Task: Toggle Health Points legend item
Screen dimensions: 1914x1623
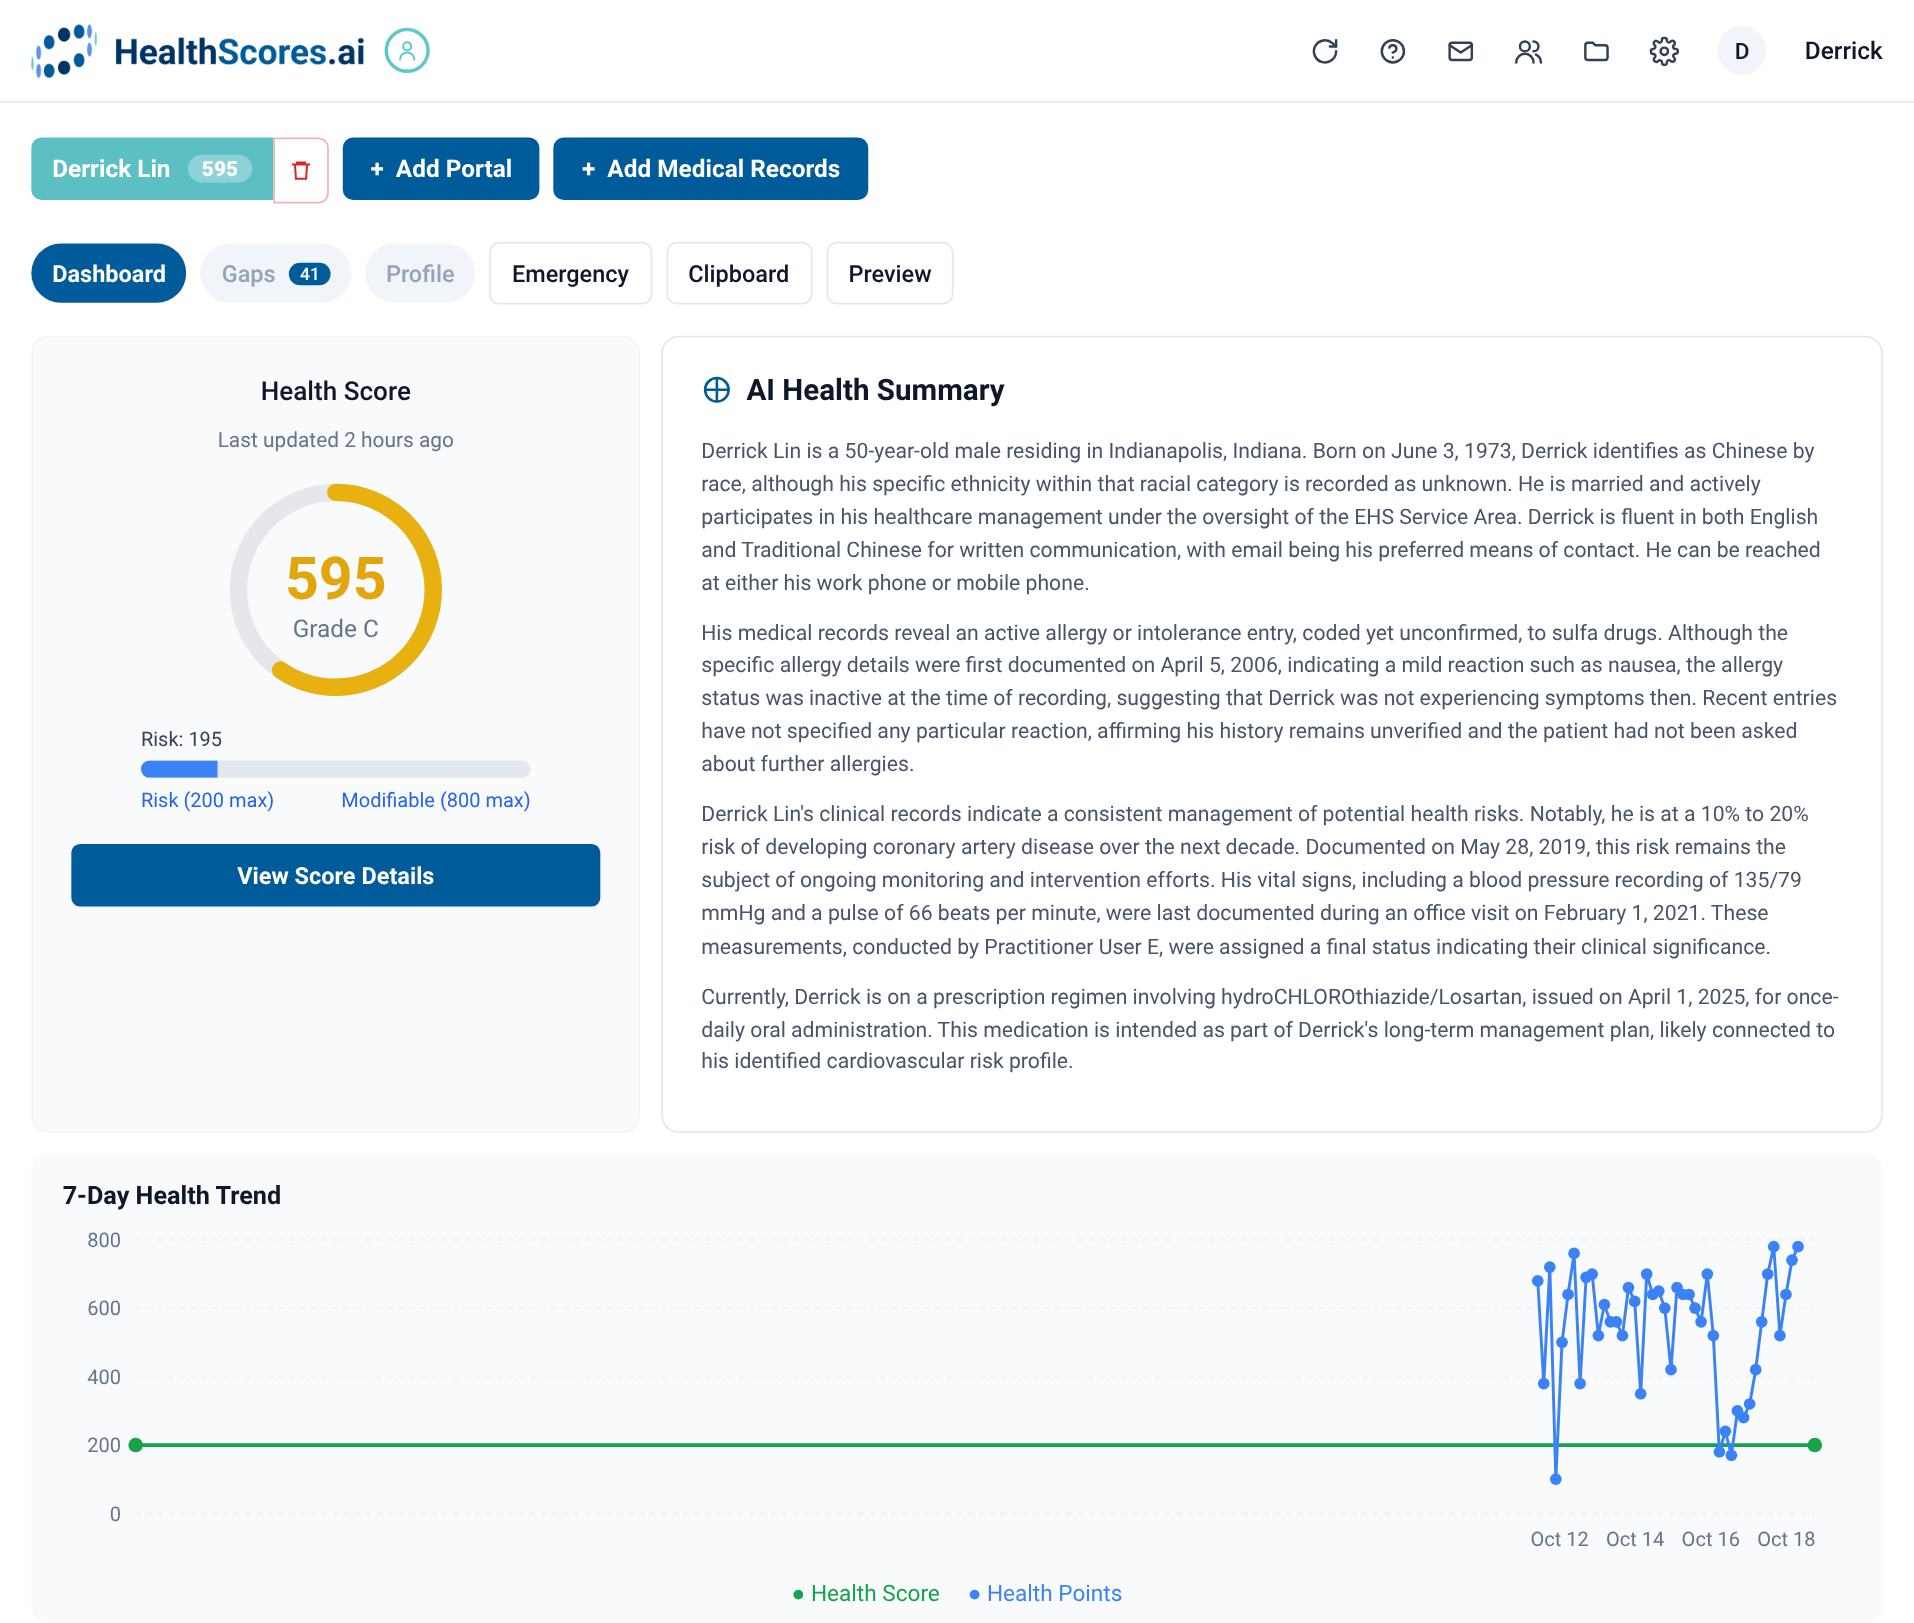Action: pyautogui.click(x=1045, y=1593)
